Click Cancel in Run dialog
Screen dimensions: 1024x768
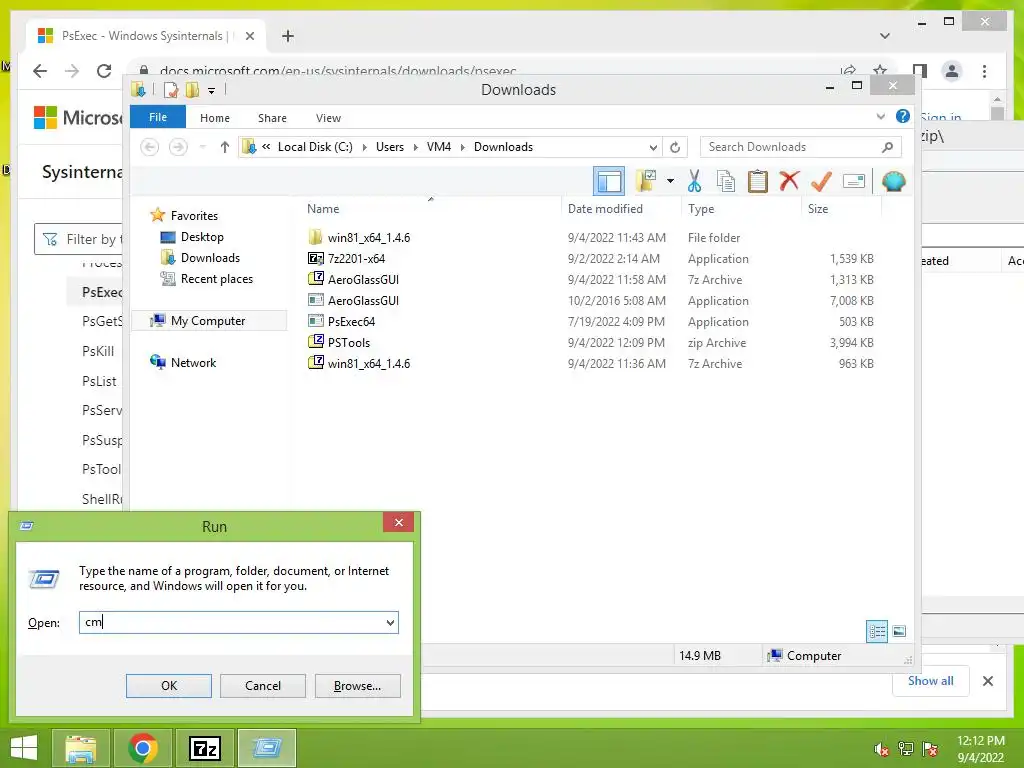coord(263,686)
